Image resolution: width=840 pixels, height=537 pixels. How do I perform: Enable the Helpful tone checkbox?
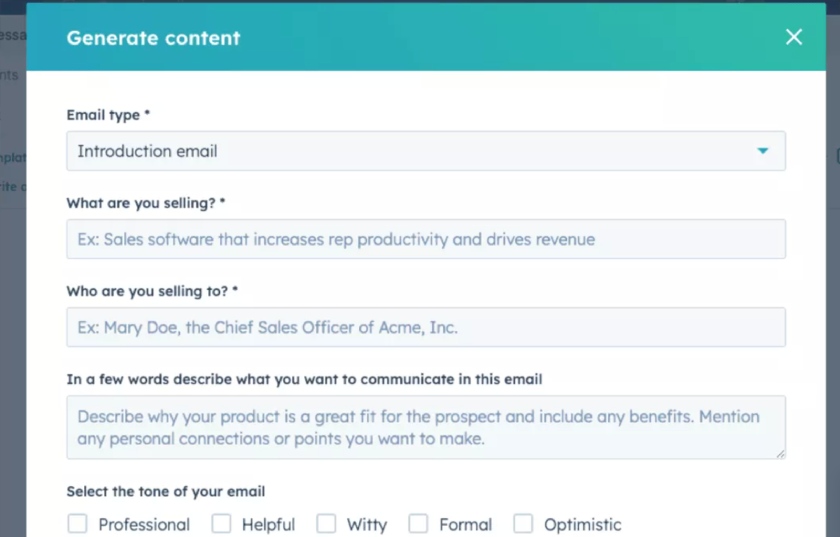pyautogui.click(x=221, y=524)
